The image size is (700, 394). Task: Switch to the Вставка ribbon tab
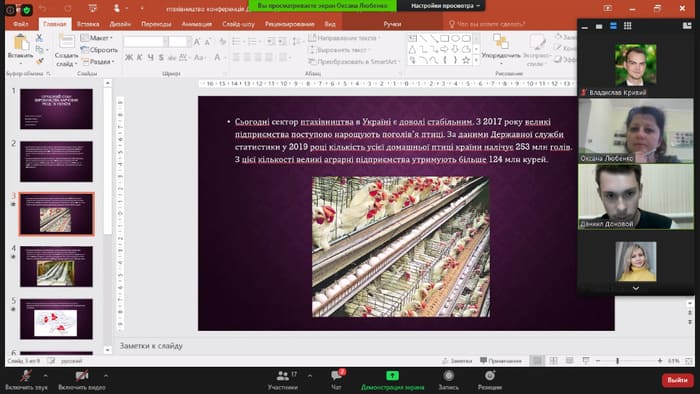88,24
